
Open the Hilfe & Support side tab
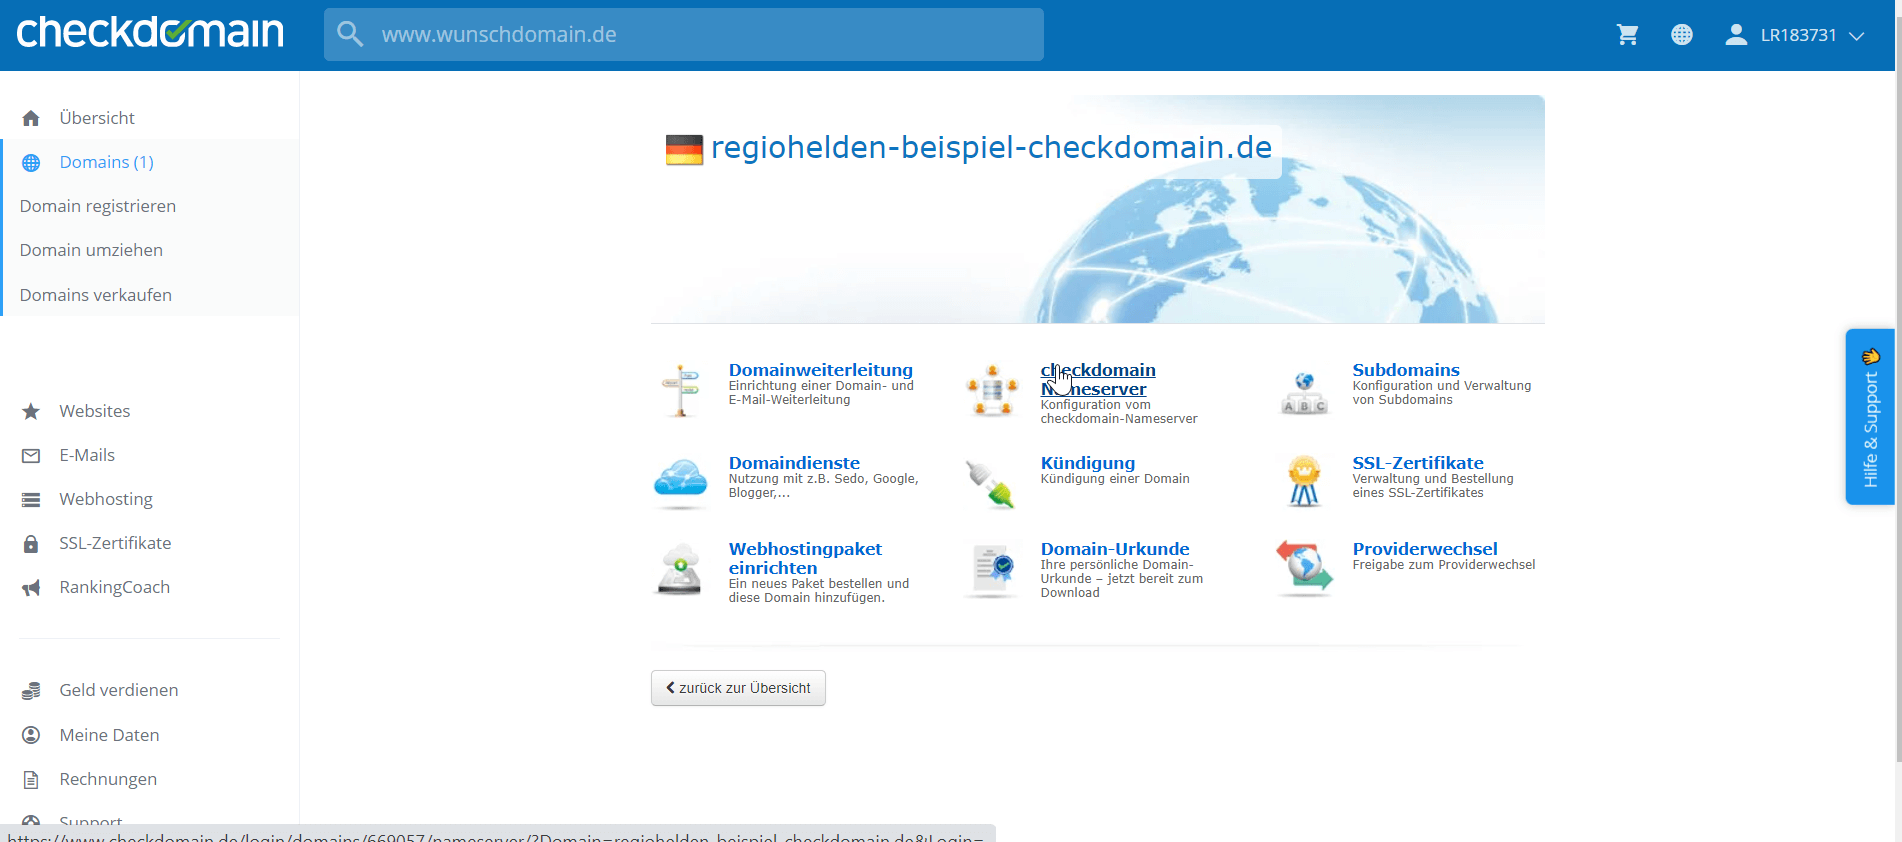[x=1870, y=417]
